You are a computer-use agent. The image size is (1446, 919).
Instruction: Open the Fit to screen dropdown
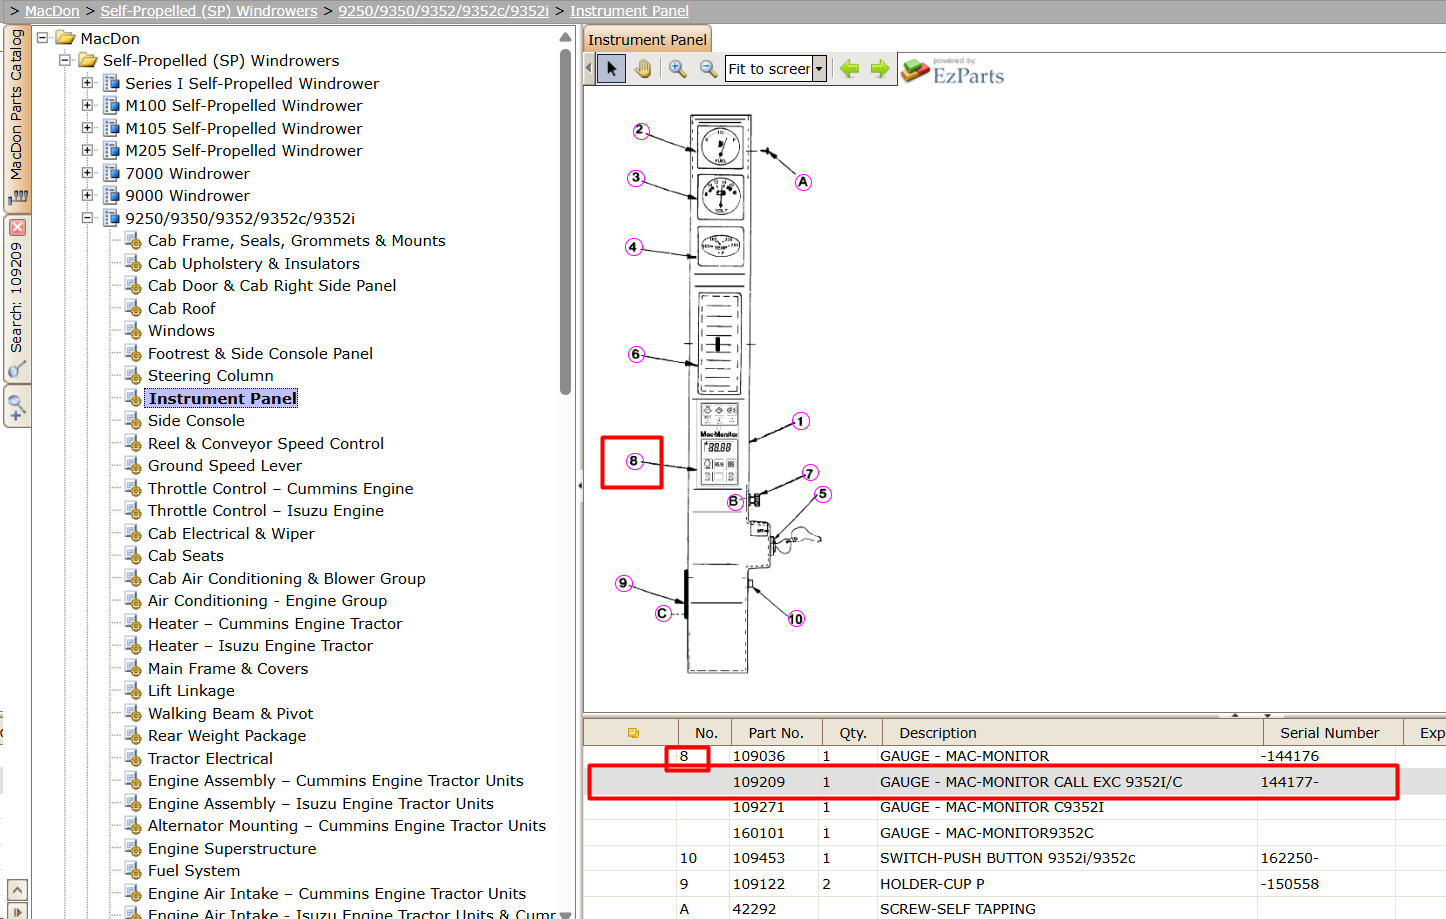click(820, 69)
